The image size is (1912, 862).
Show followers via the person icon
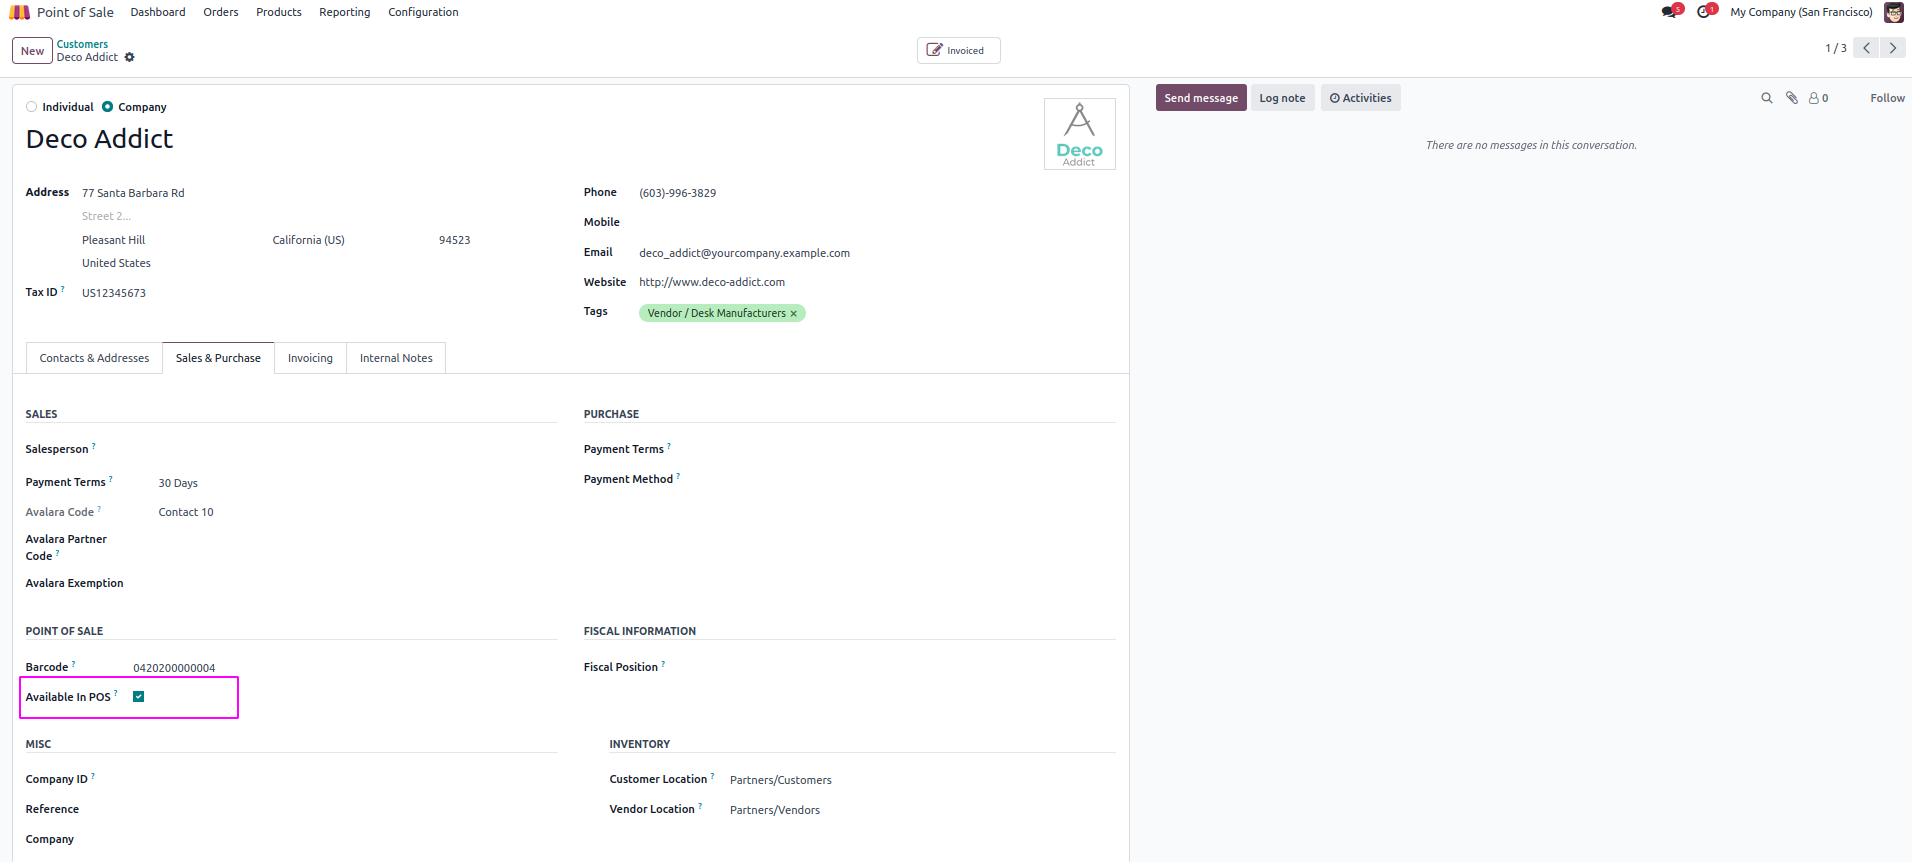[x=1819, y=98]
